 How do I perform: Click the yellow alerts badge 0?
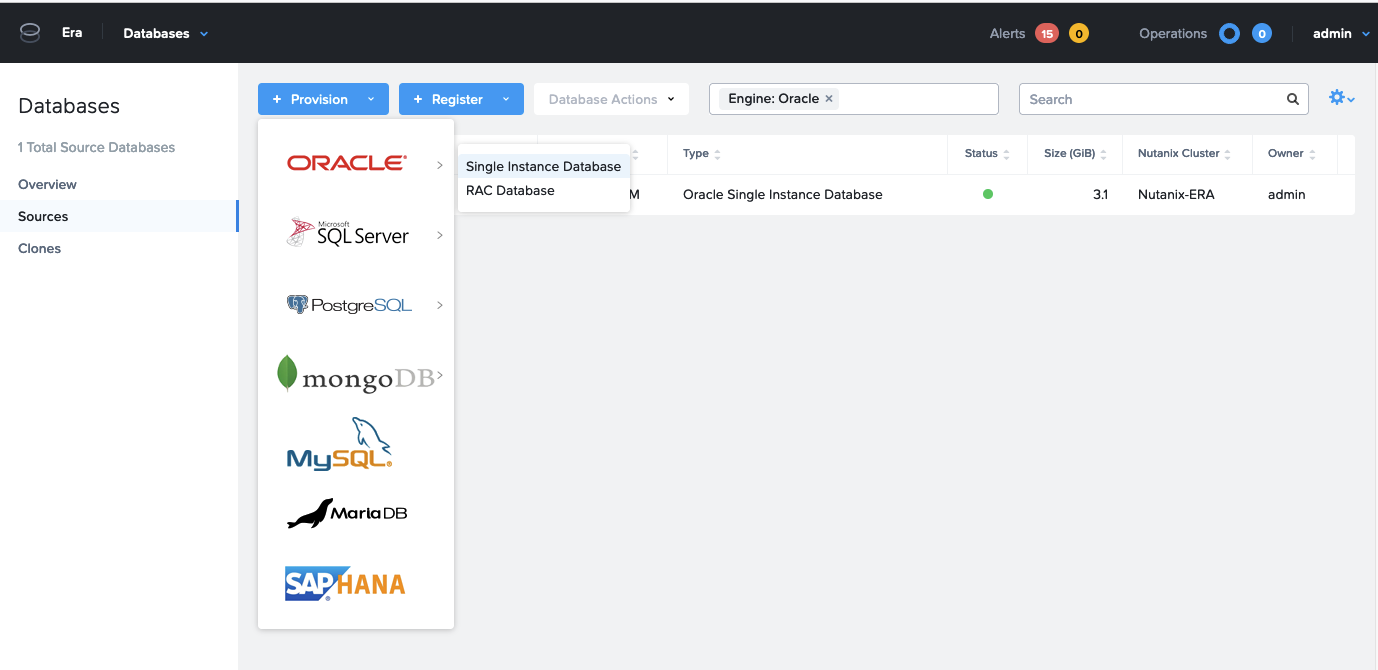[x=1079, y=34]
